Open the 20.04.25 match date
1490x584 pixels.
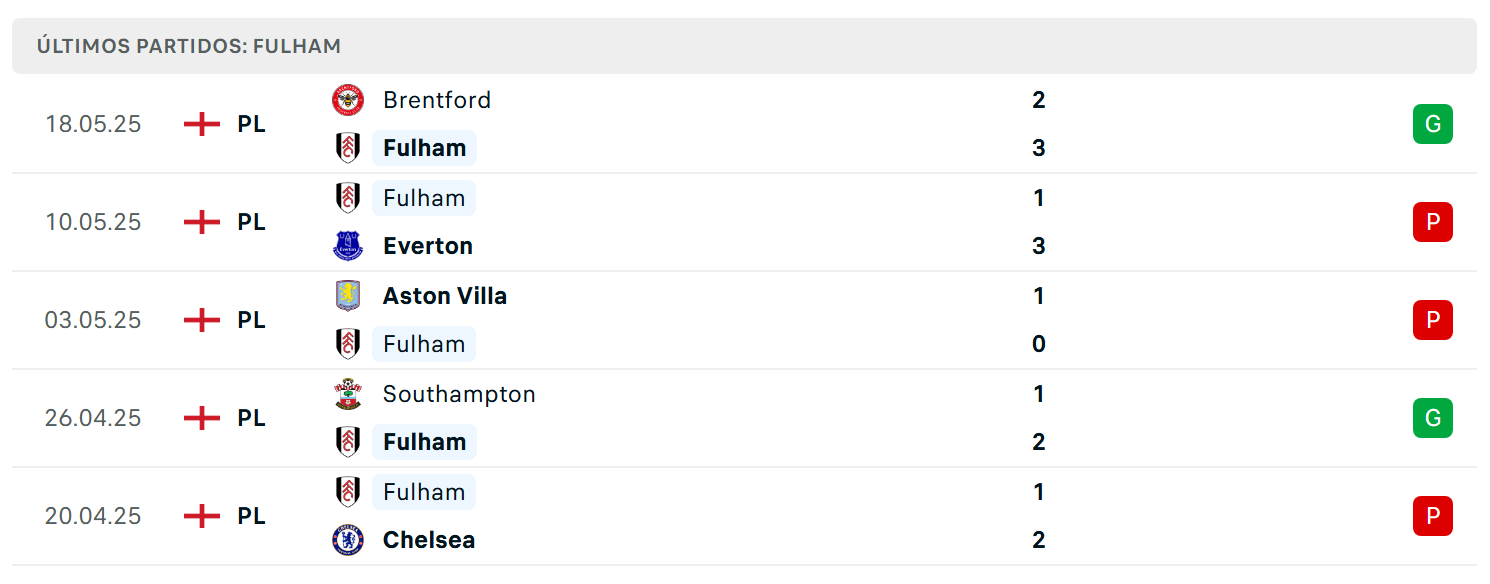(x=93, y=516)
